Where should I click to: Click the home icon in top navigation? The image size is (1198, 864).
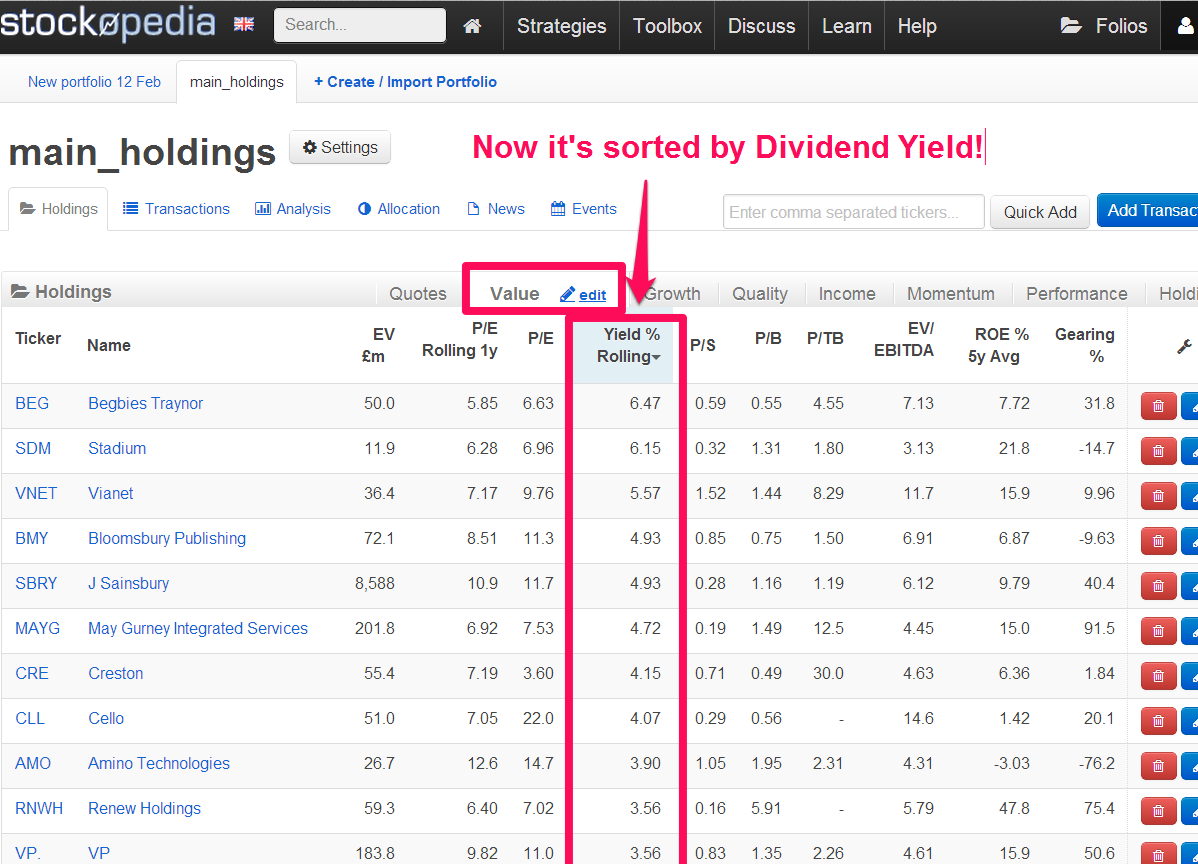[x=472, y=26]
